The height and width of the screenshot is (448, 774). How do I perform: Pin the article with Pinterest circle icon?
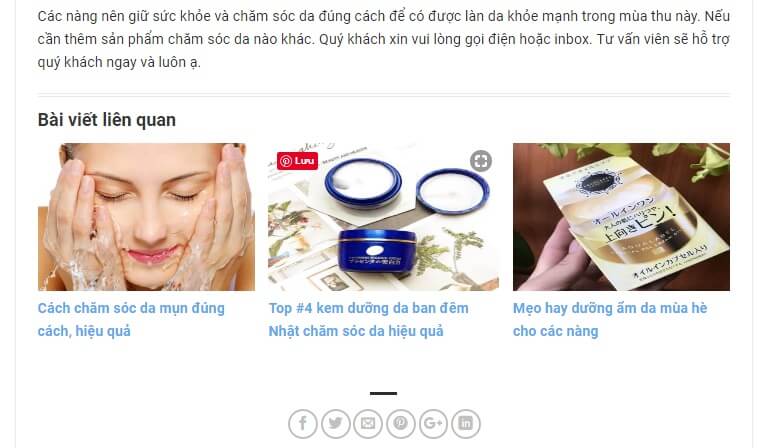pyautogui.click(x=400, y=423)
